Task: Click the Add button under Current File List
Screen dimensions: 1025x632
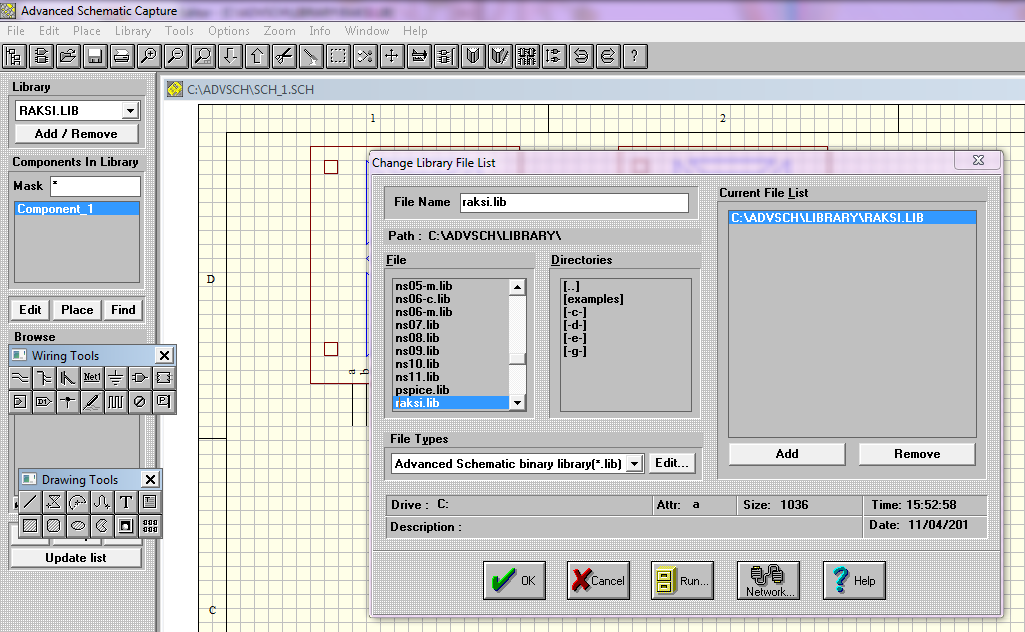Action: pos(787,454)
